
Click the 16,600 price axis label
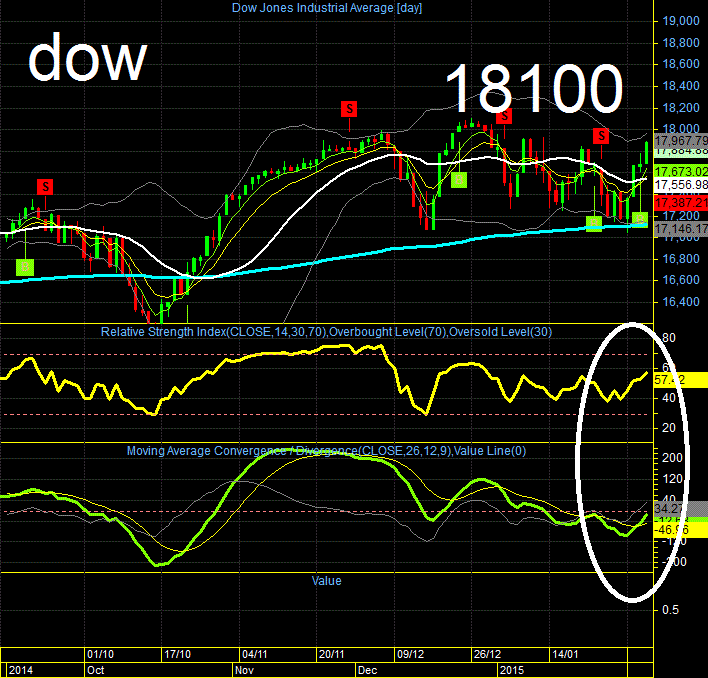680,280
